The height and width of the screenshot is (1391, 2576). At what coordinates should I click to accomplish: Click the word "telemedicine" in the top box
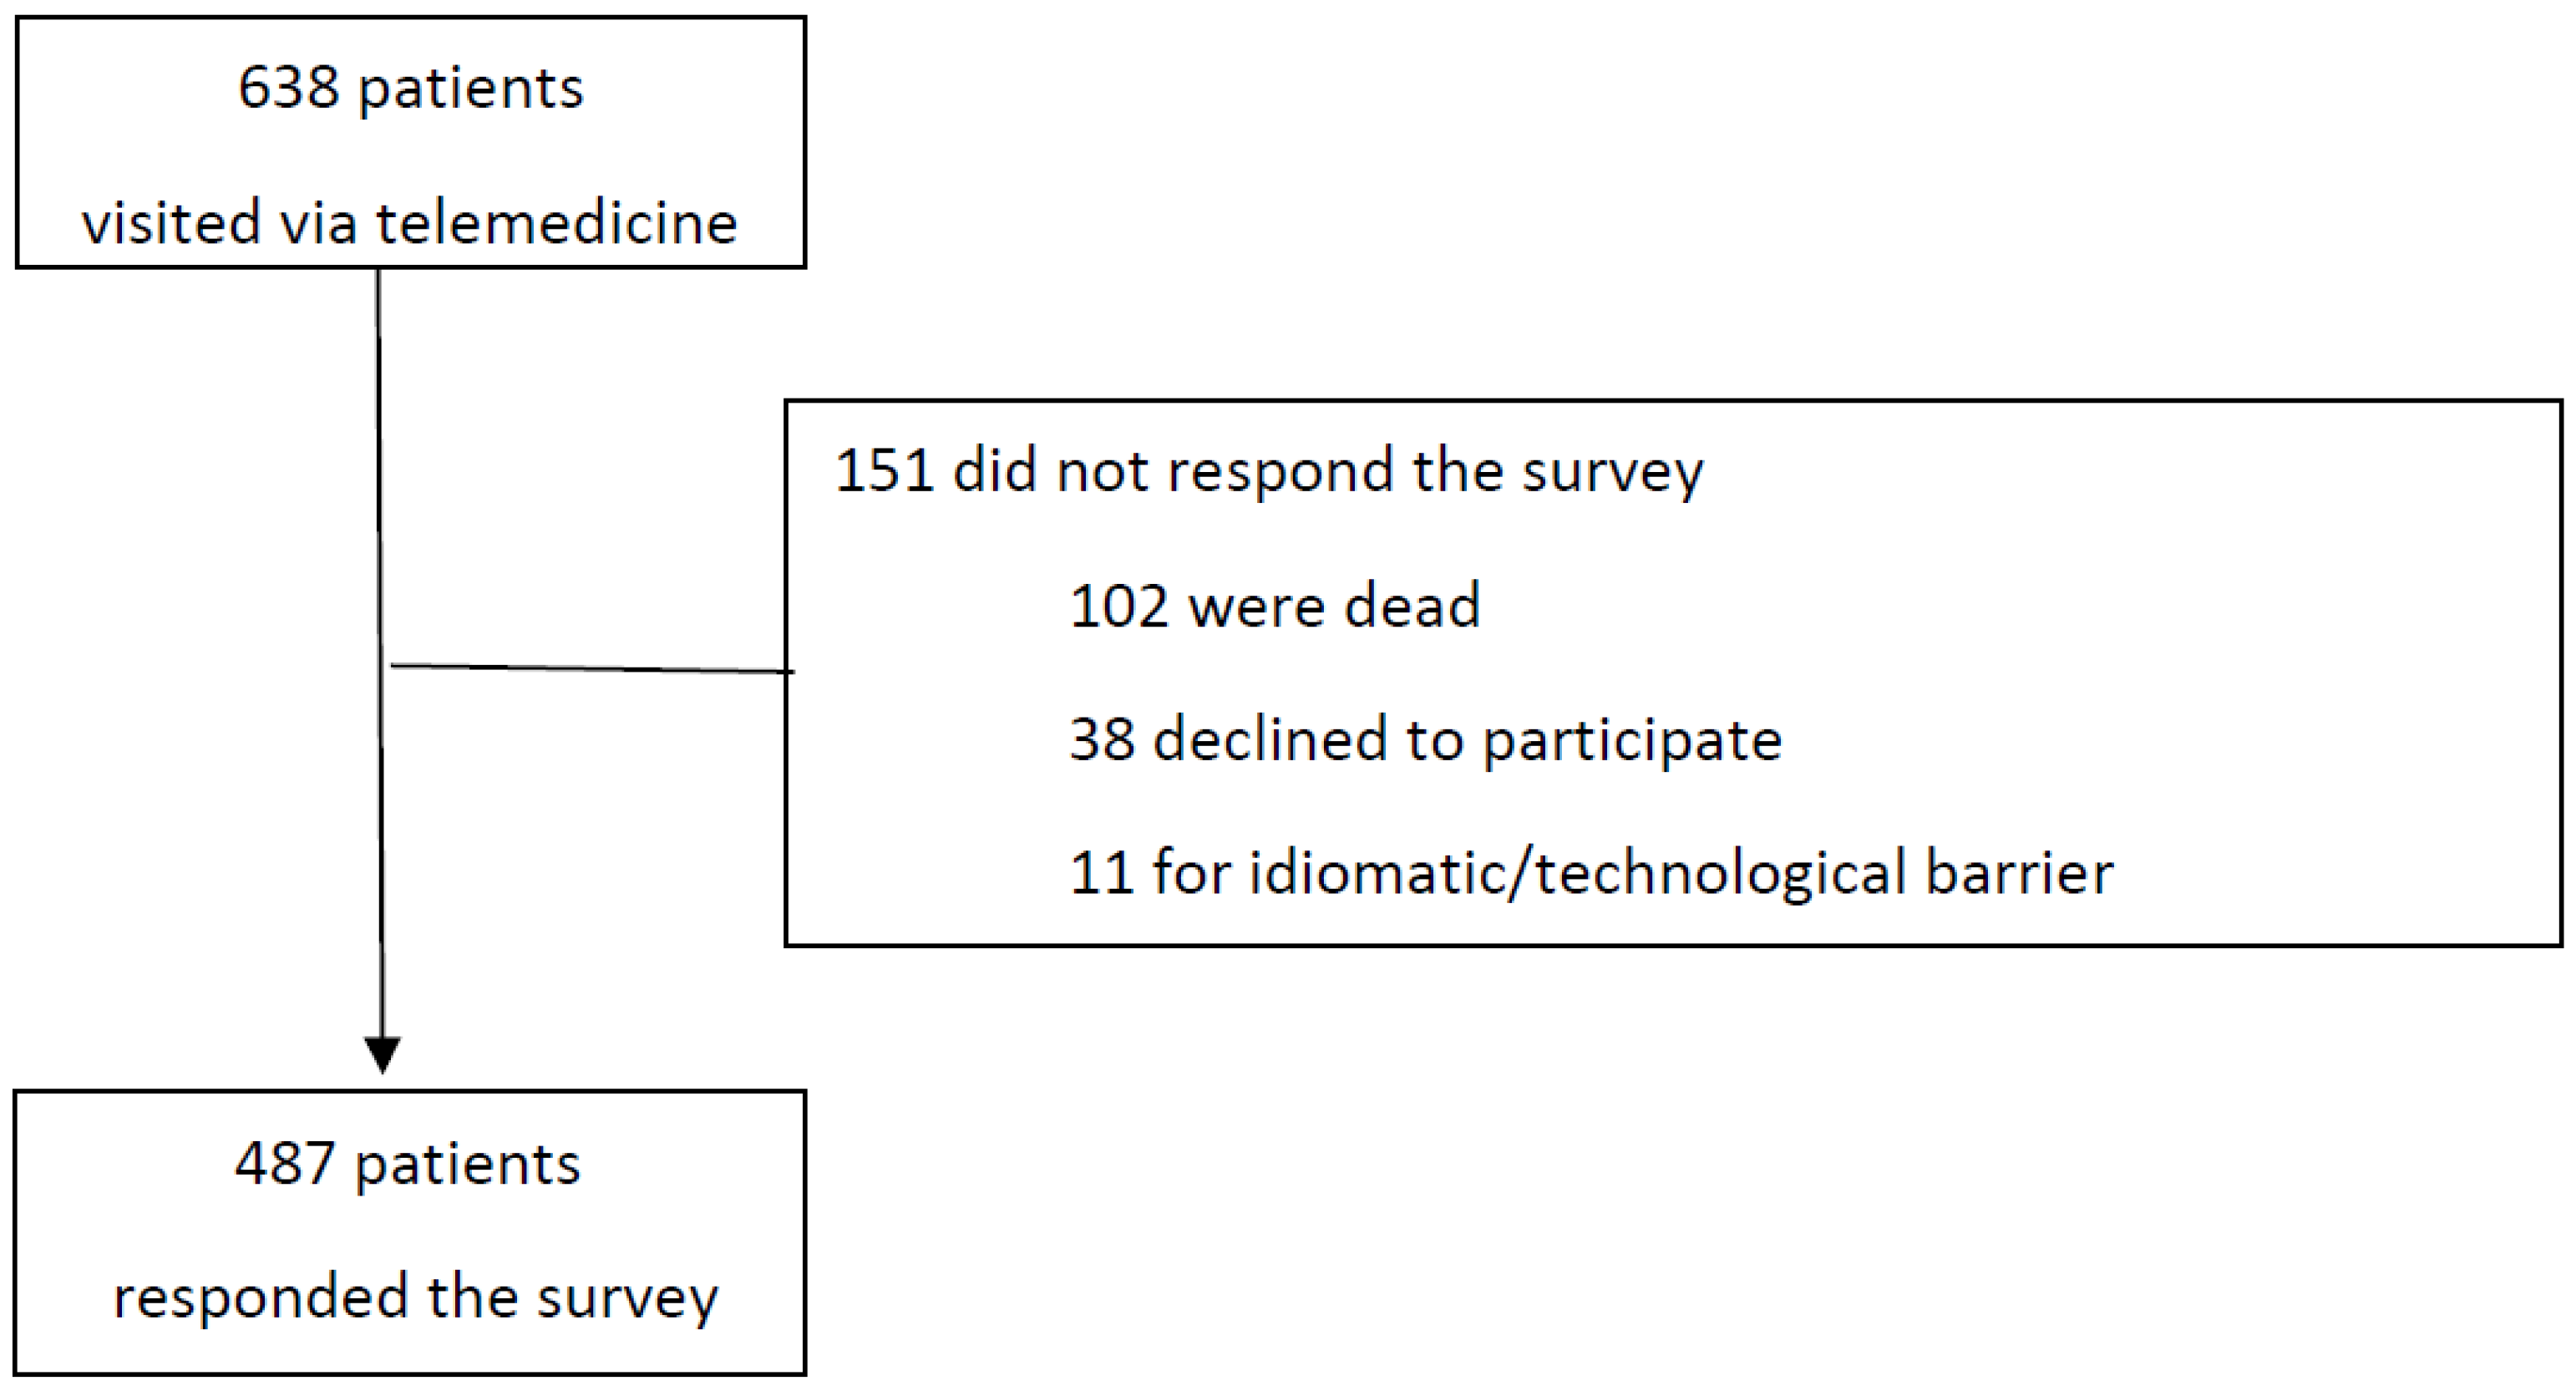pyautogui.click(x=557, y=222)
